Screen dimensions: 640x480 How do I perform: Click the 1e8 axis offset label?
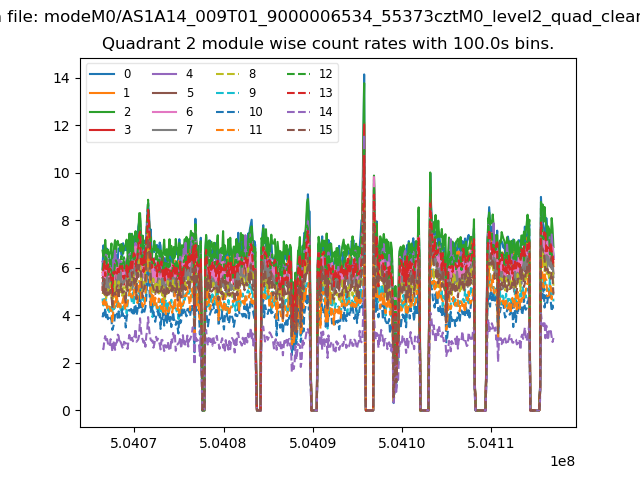pos(562,462)
